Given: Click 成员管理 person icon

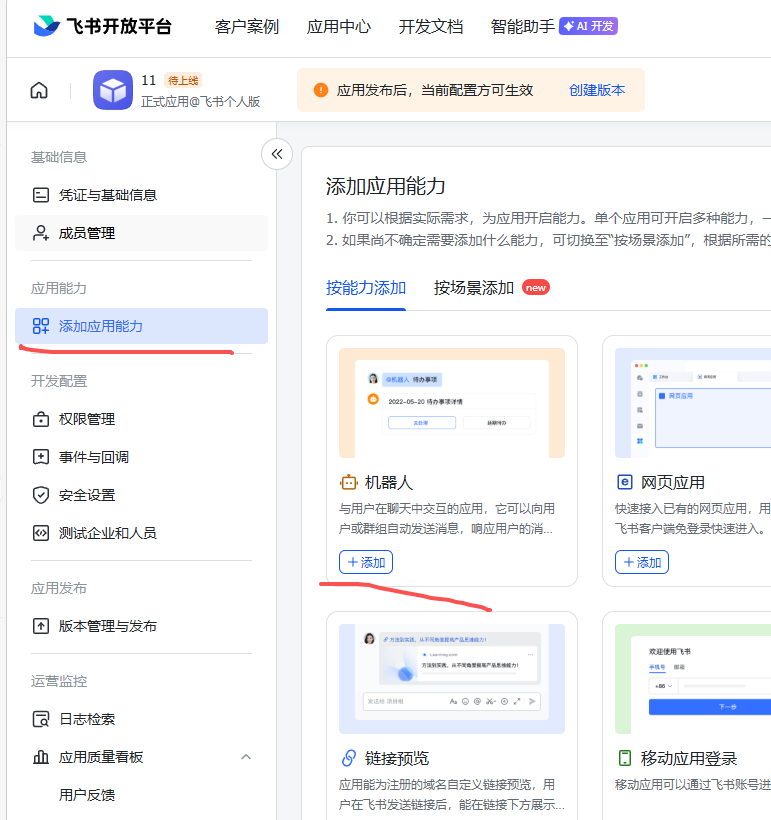Looking at the screenshot, I should (x=41, y=233).
